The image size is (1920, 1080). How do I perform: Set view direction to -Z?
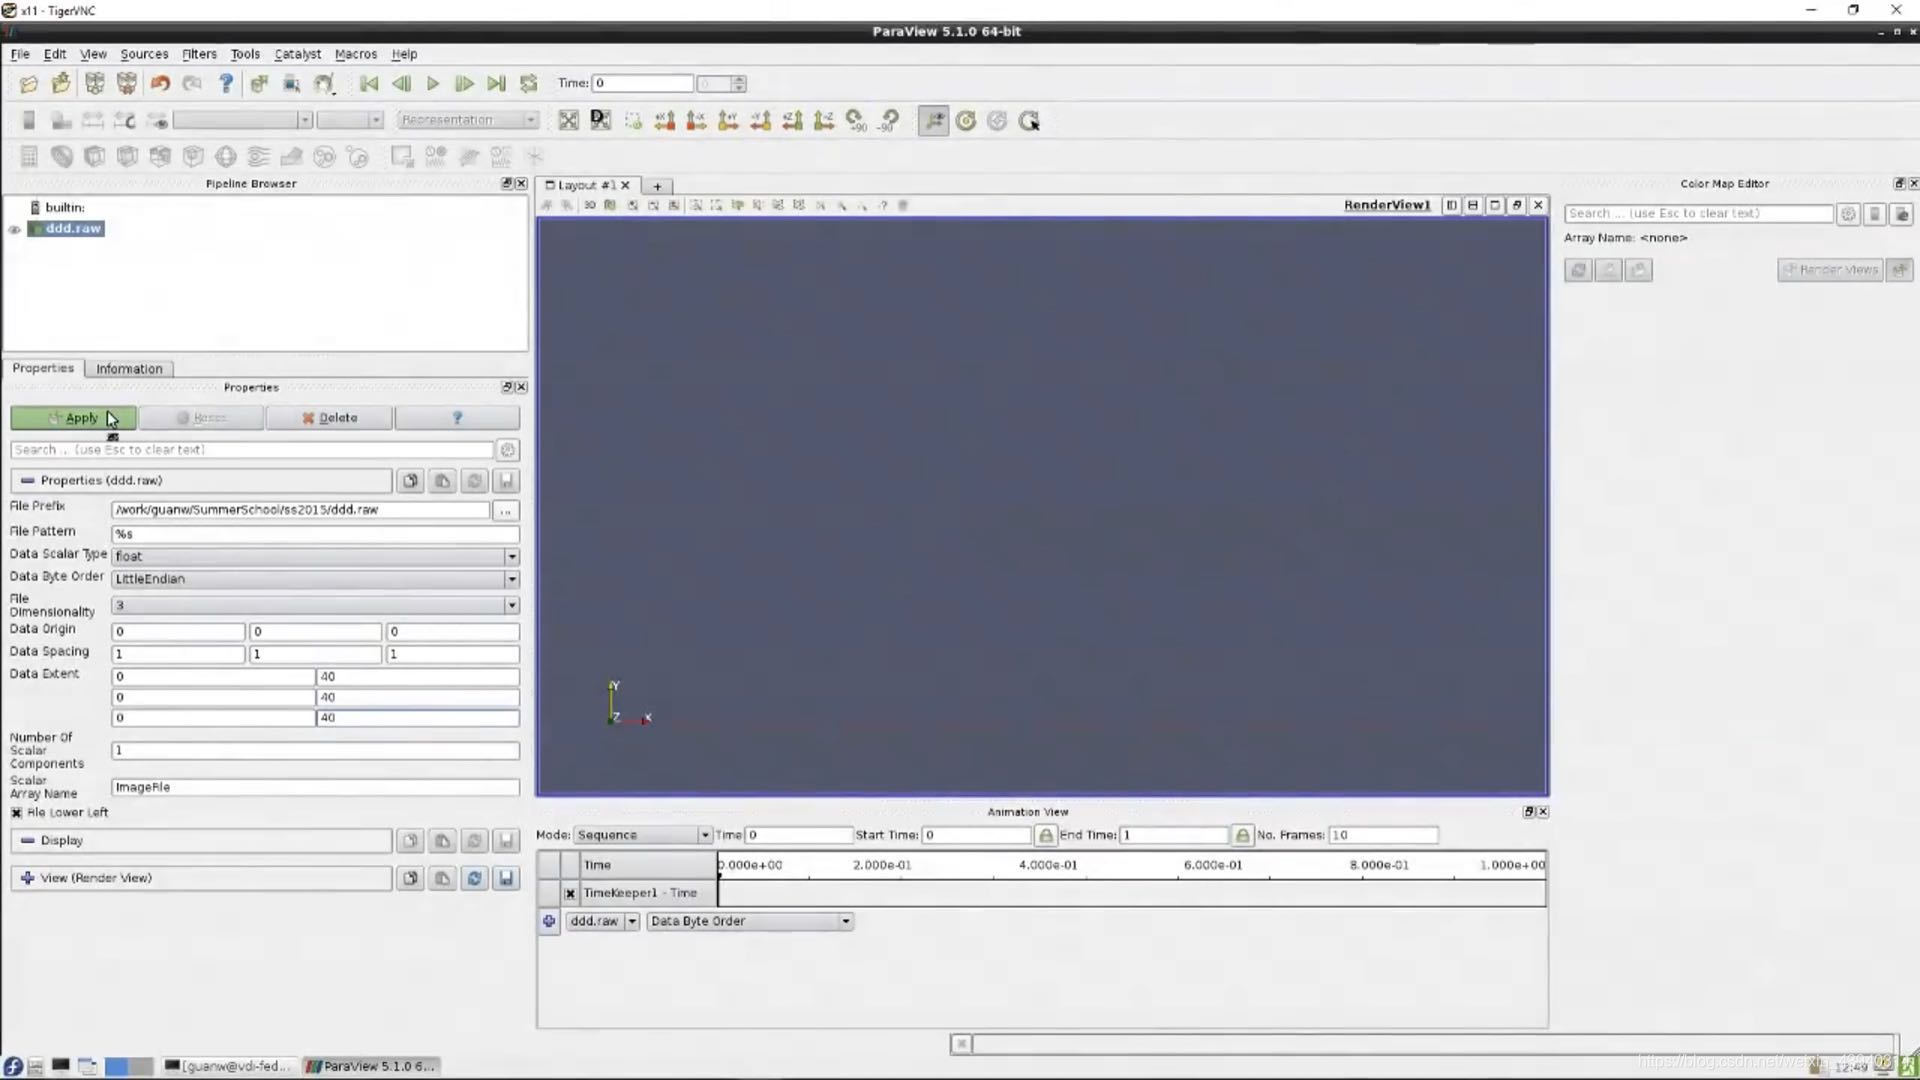click(x=824, y=121)
